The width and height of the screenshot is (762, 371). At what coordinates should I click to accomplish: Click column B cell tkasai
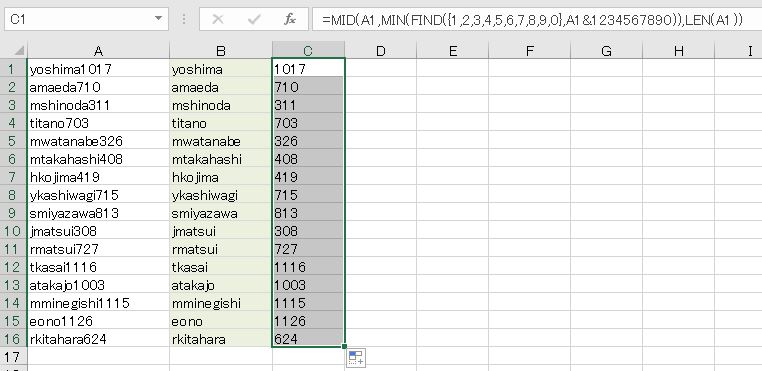(221, 267)
